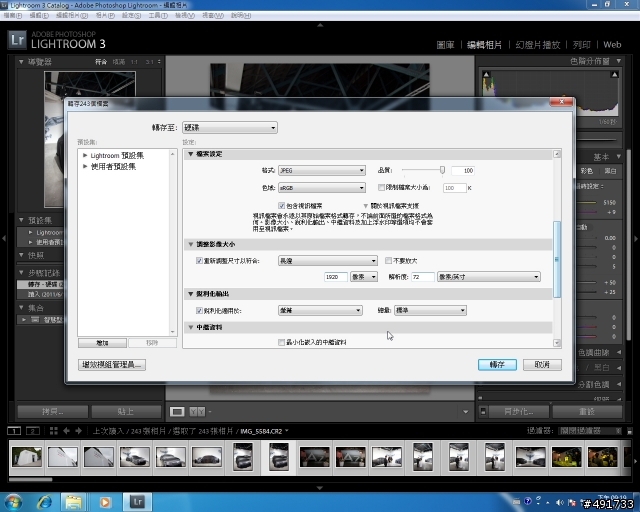This screenshot has width=640, height=512.
Task: Click the 解析度 72 input field
Action: 422,277
